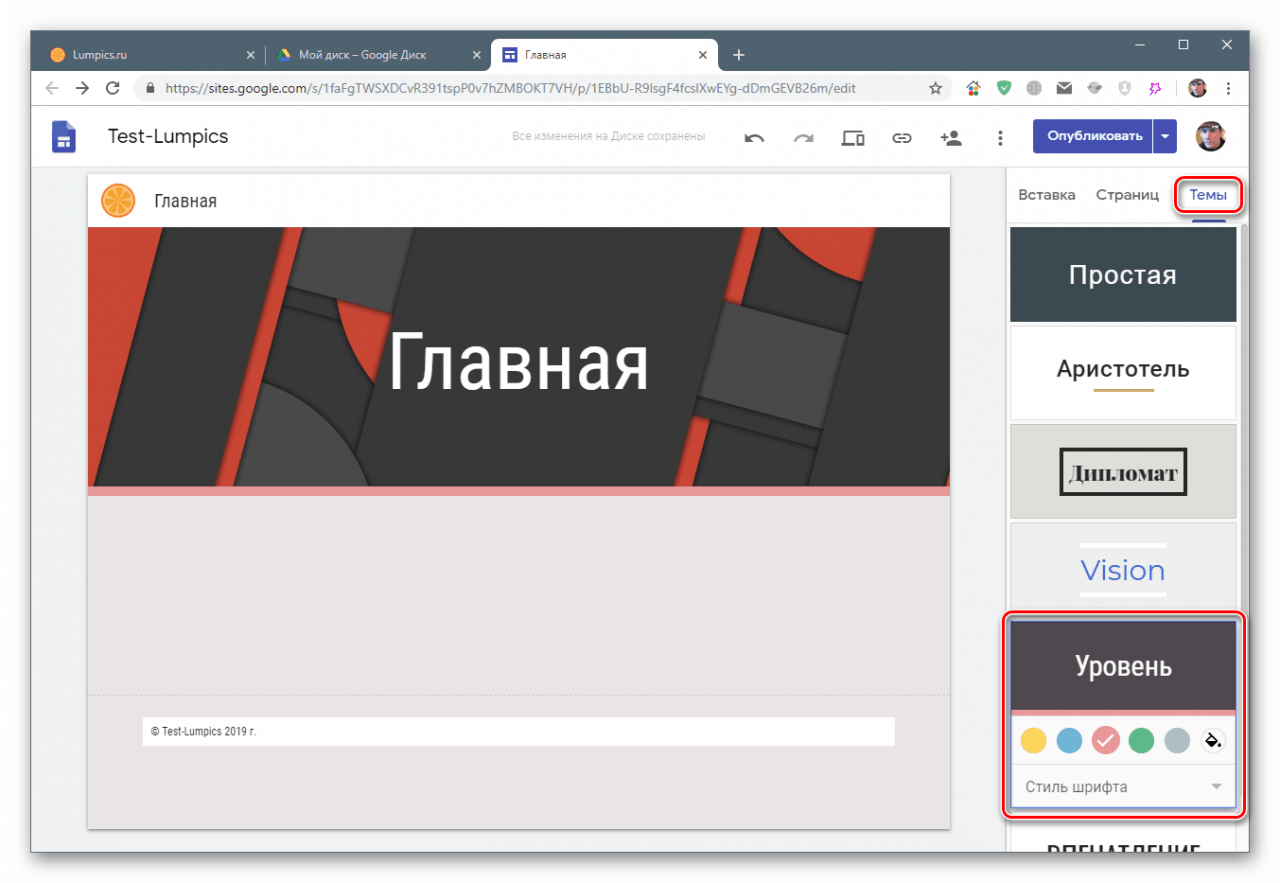
Task: Open Google account avatar in Sites
Action: 1211,136
